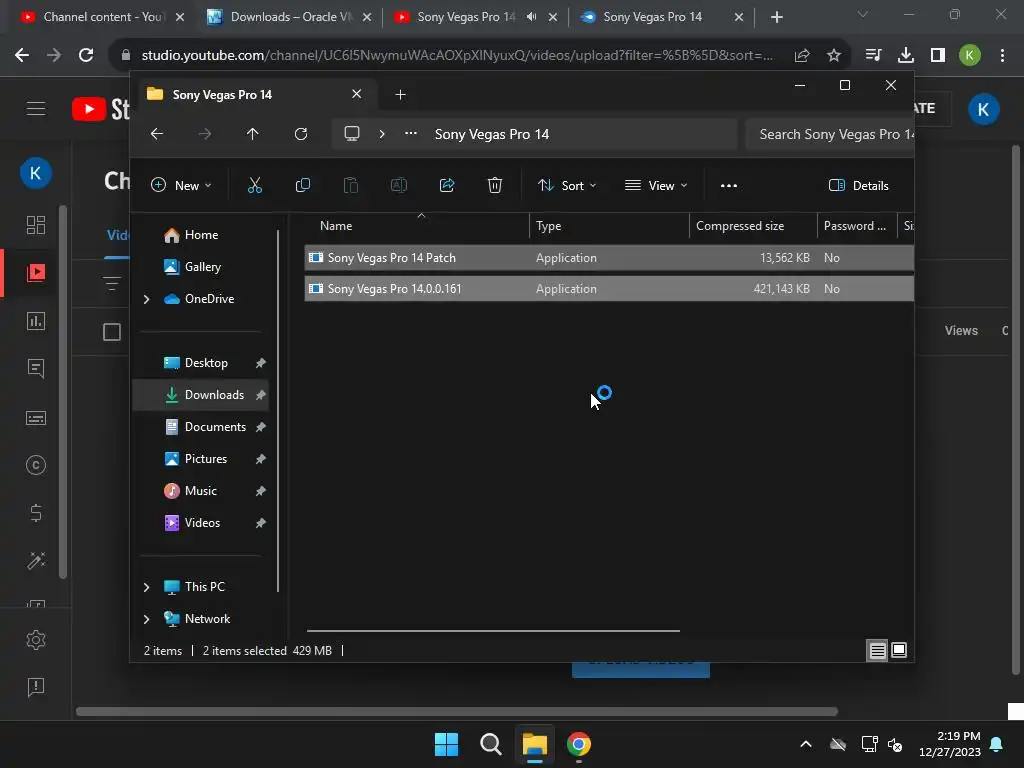
Task: Open YouTube Studio Analytics sidebar icon
Action: pos(36,321)
